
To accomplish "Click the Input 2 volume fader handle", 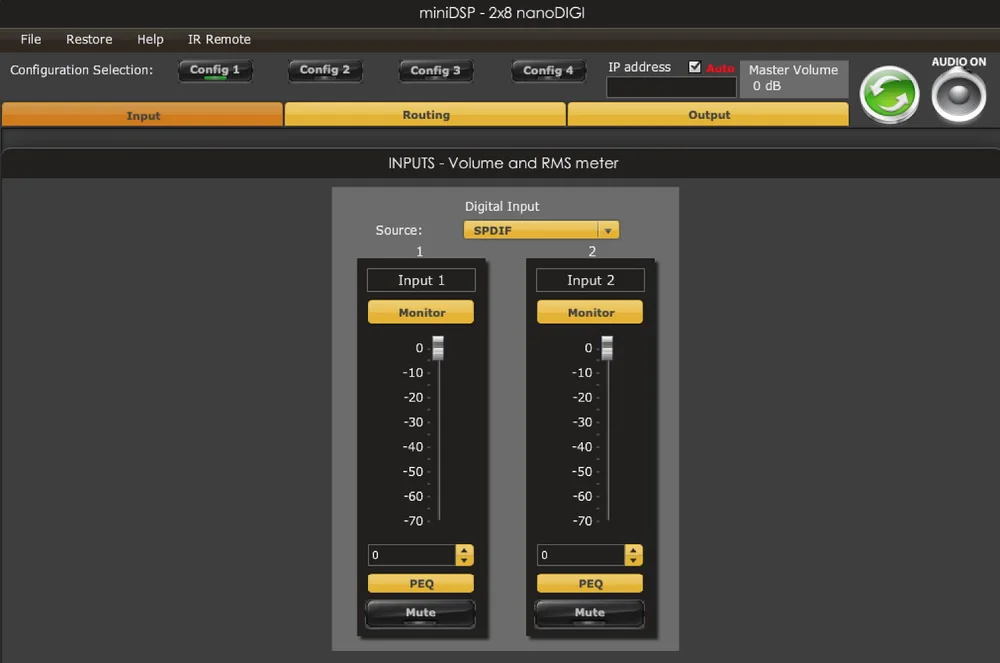I will (607, 348).
